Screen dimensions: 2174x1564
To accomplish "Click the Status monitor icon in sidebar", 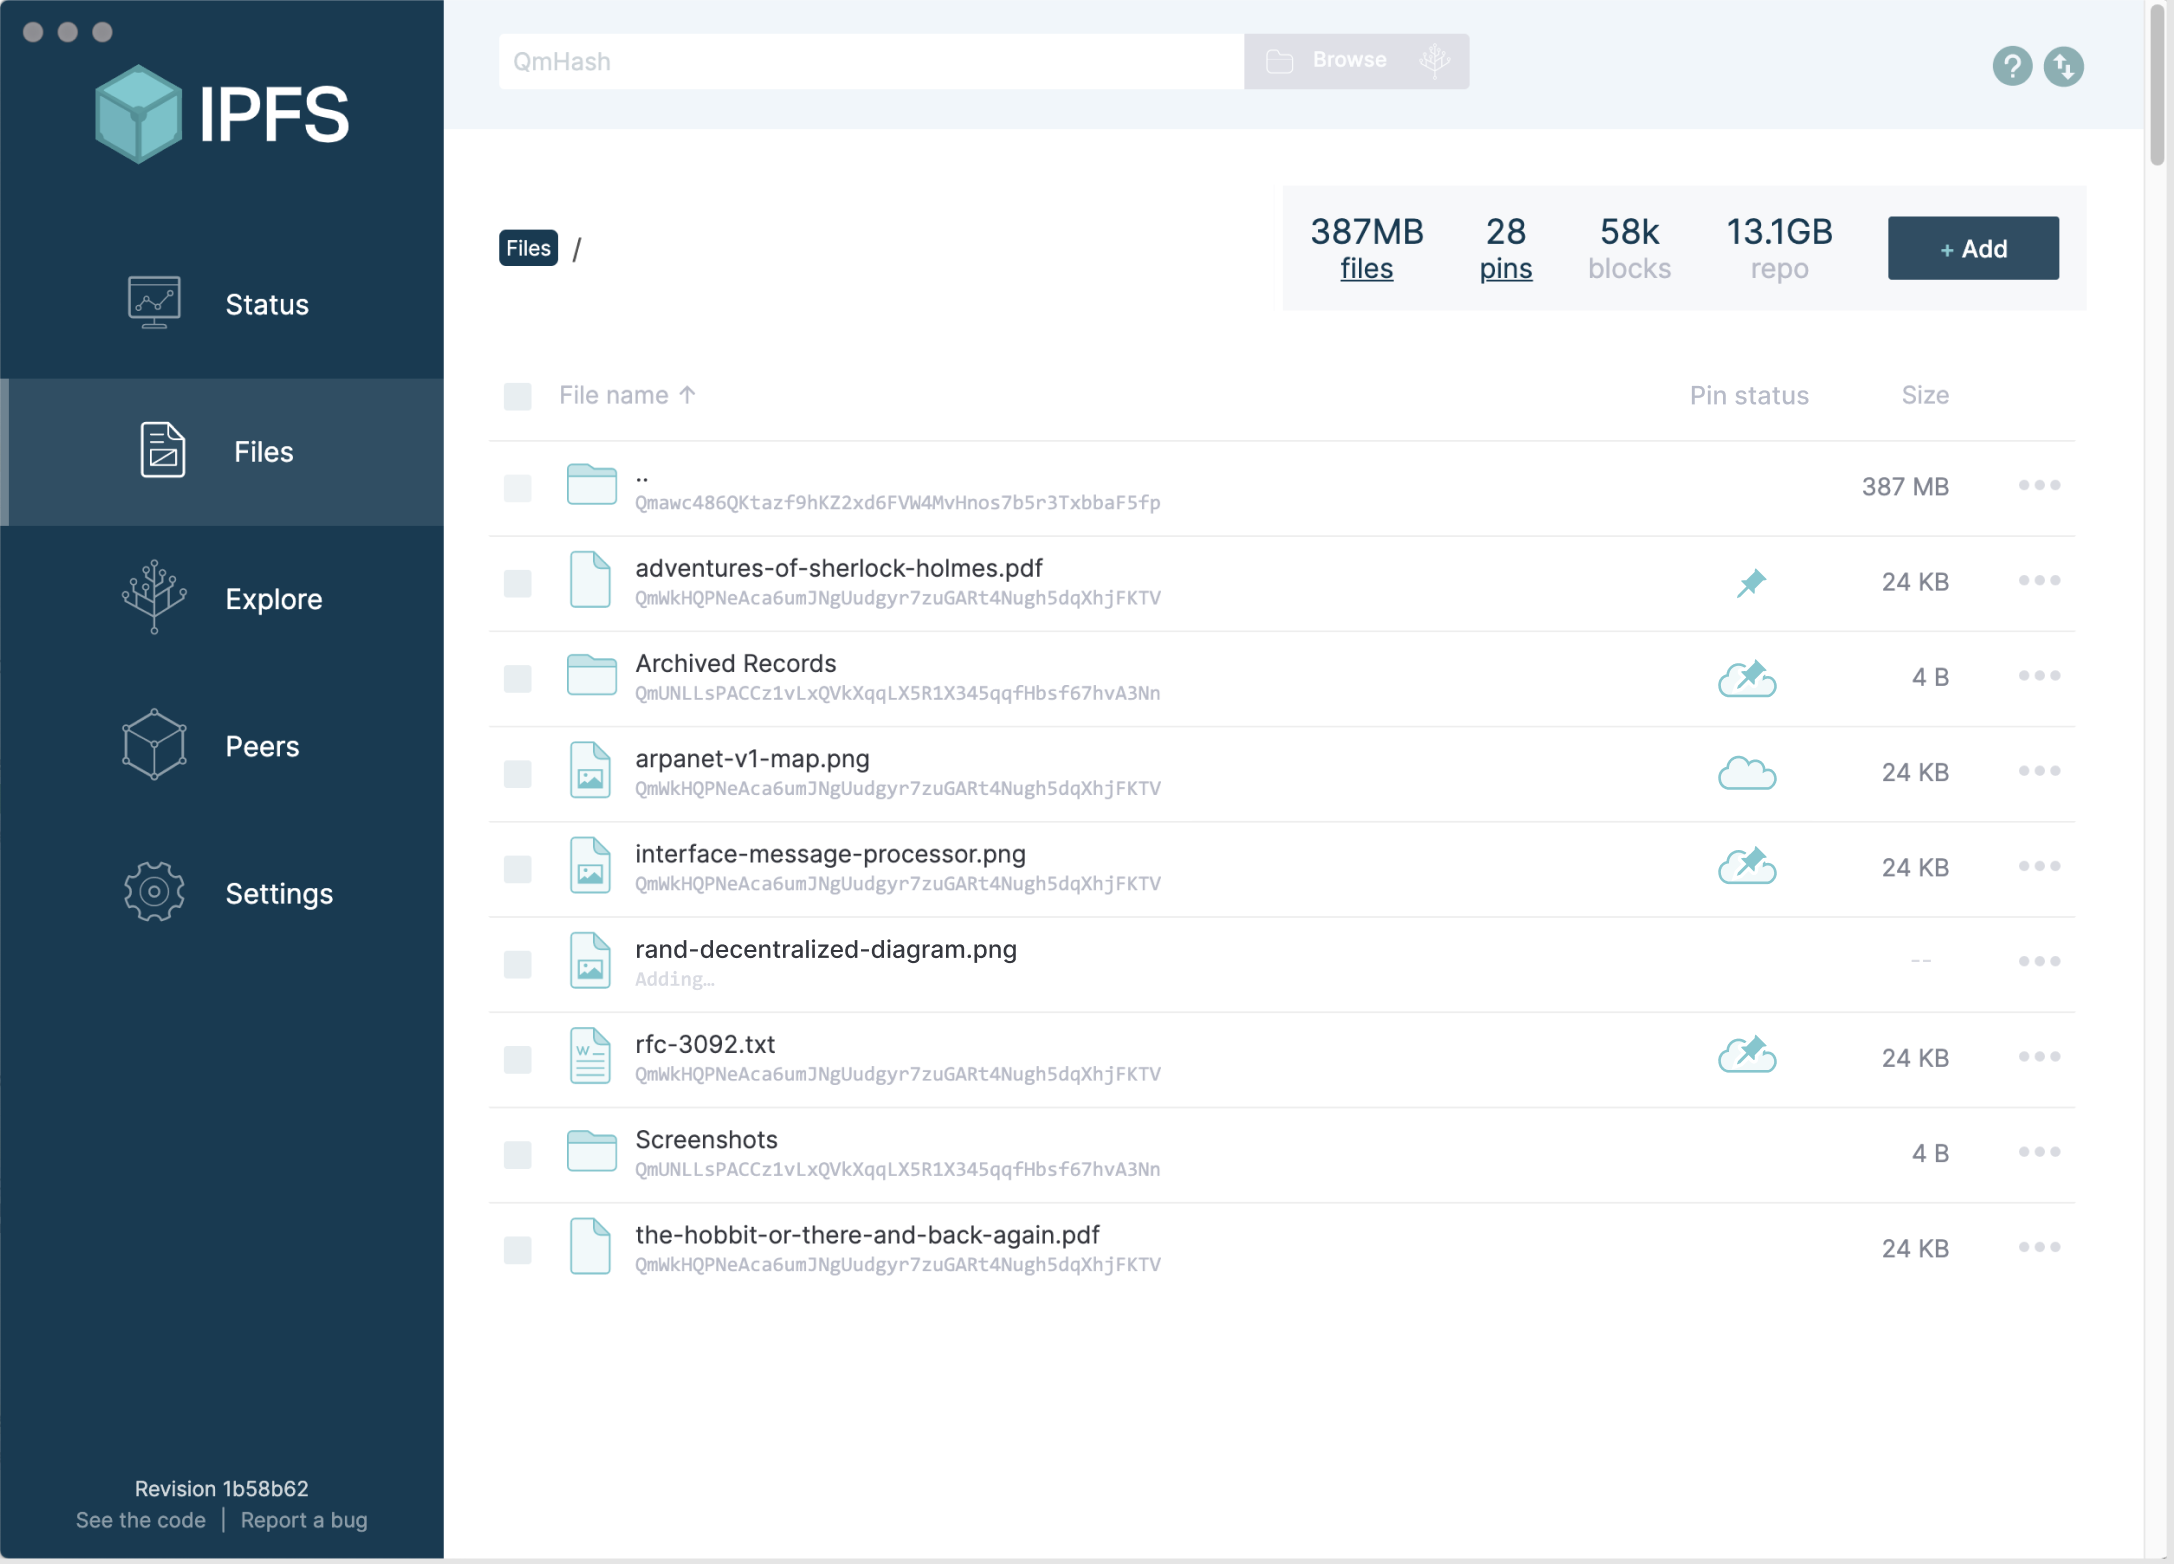I will [x=154, y=303].
